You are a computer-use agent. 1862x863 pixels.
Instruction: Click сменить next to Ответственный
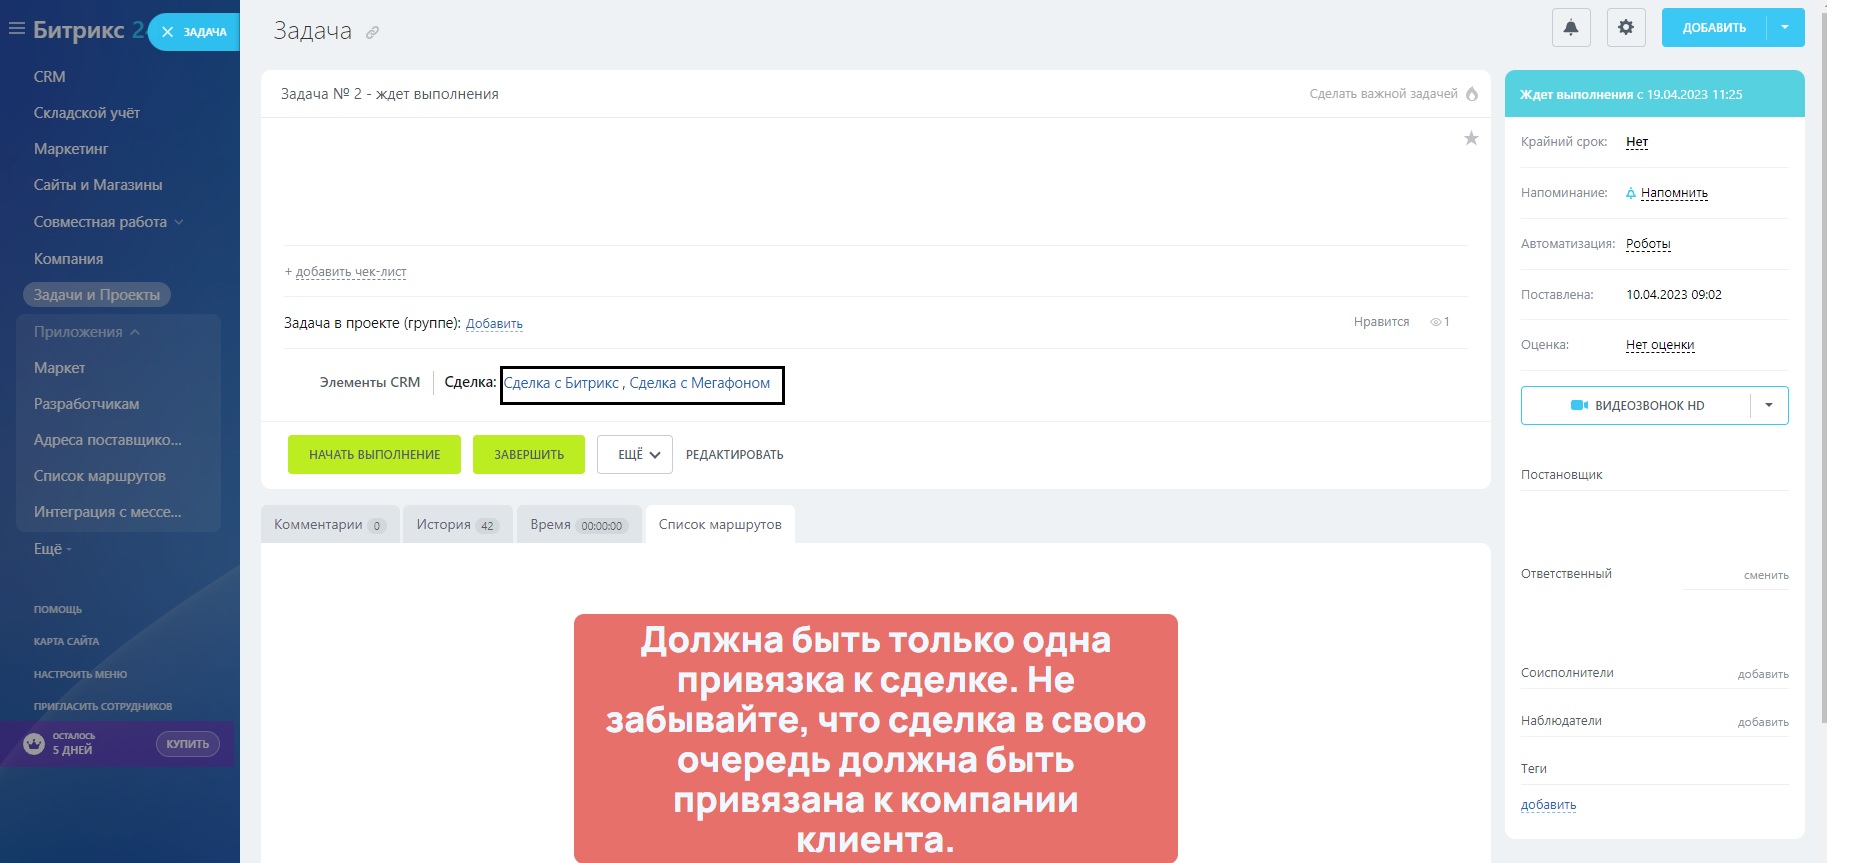[x=1766, y=575]
